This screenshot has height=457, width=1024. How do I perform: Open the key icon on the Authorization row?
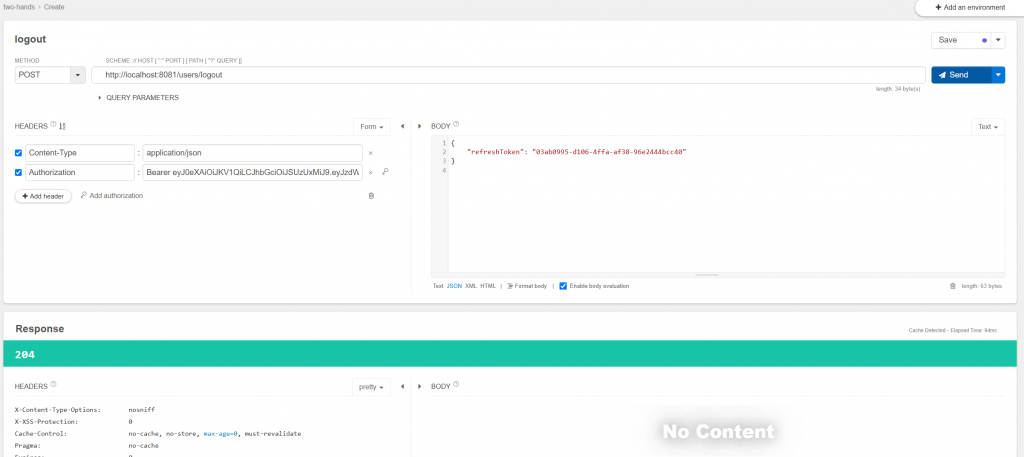(x=385, y=172)
